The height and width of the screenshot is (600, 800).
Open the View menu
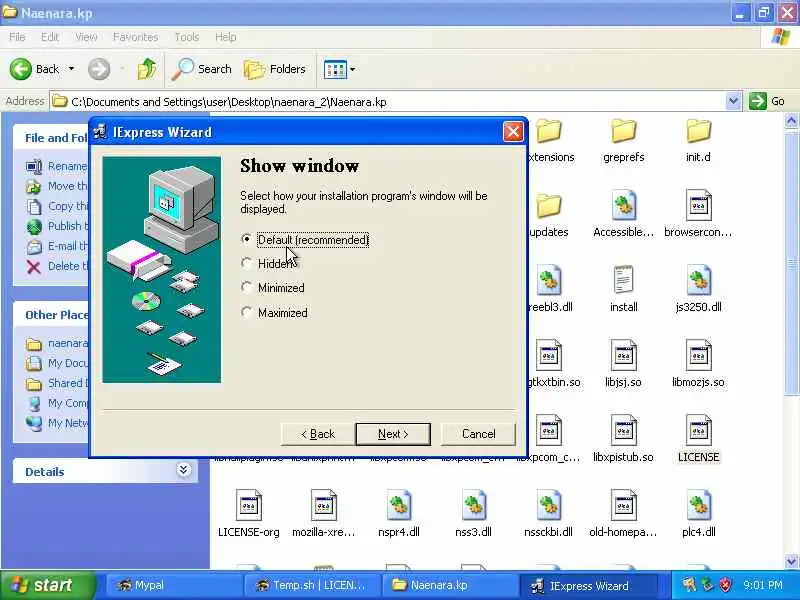[86, 37]
